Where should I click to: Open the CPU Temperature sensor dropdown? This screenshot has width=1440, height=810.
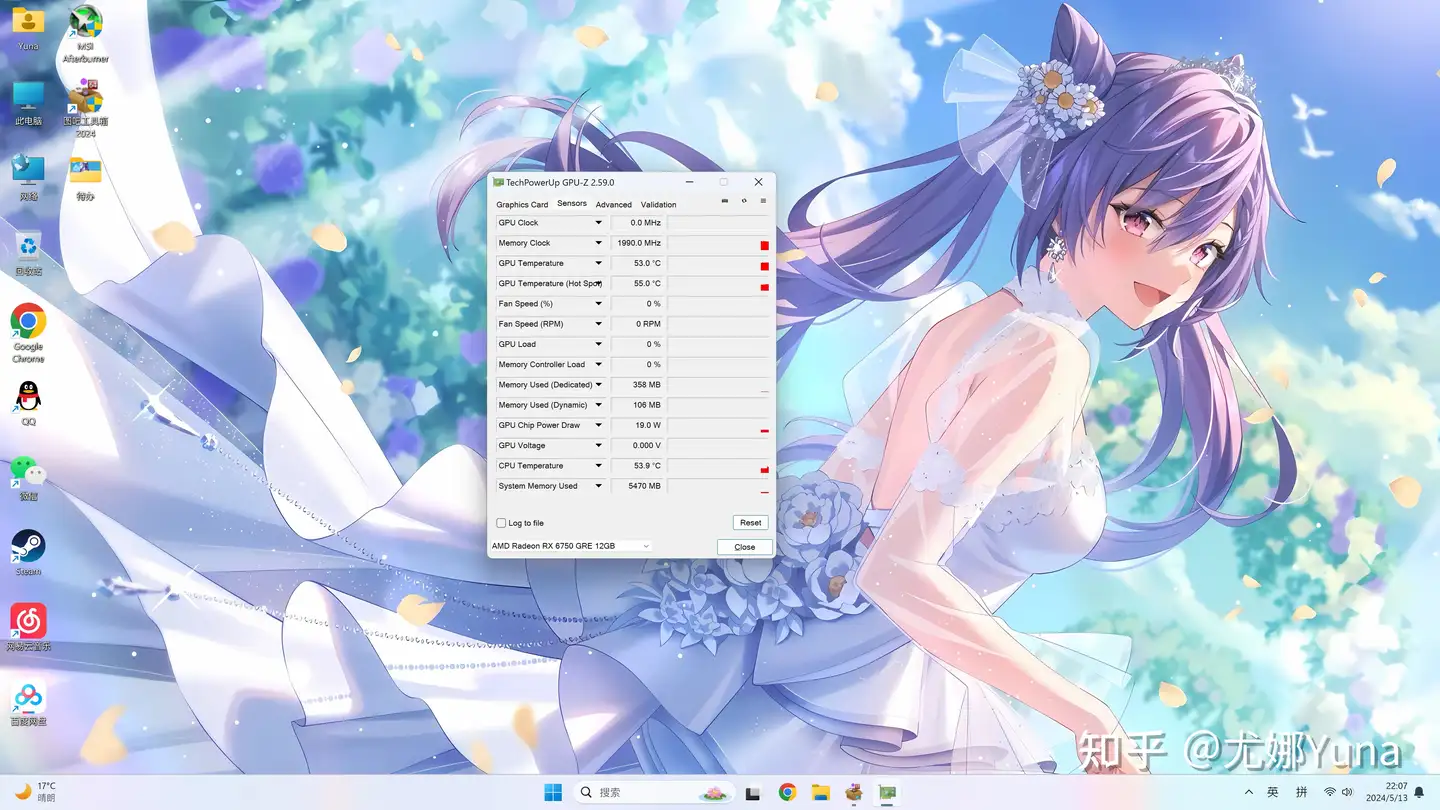click(599, 466)
